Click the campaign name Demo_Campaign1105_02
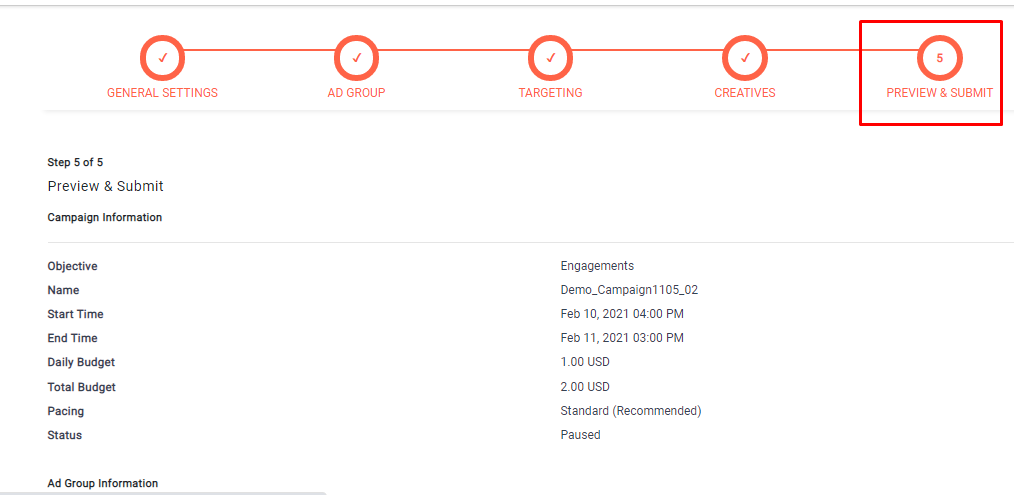The width and height of the screenshot is (1014, 495). pyautogui.click(x=629, y=290)
